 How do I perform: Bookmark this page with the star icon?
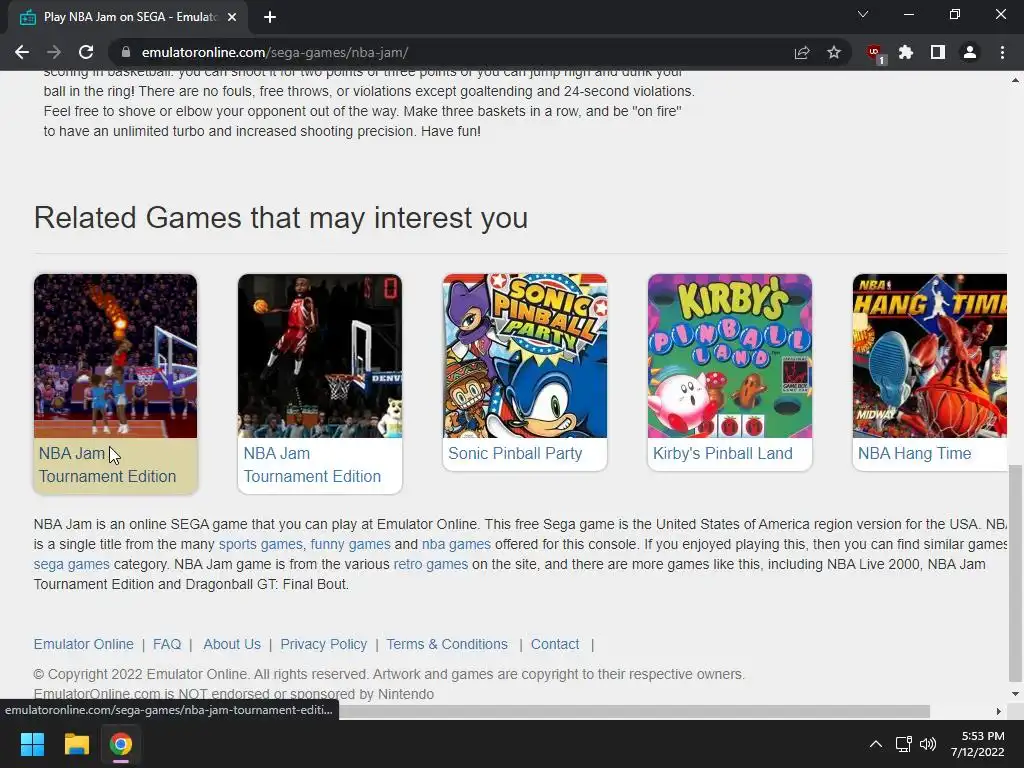834,52
